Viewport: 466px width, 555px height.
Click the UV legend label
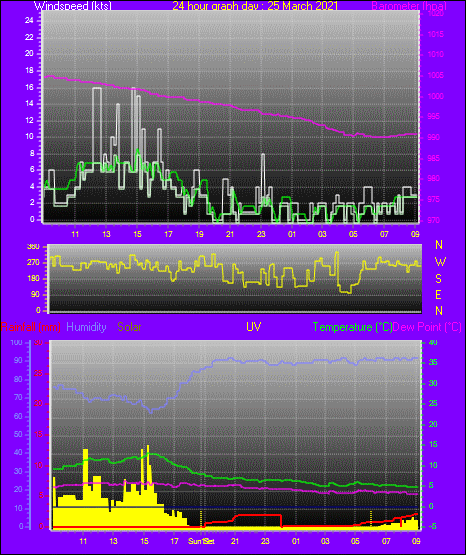click(x=253, y=327)
